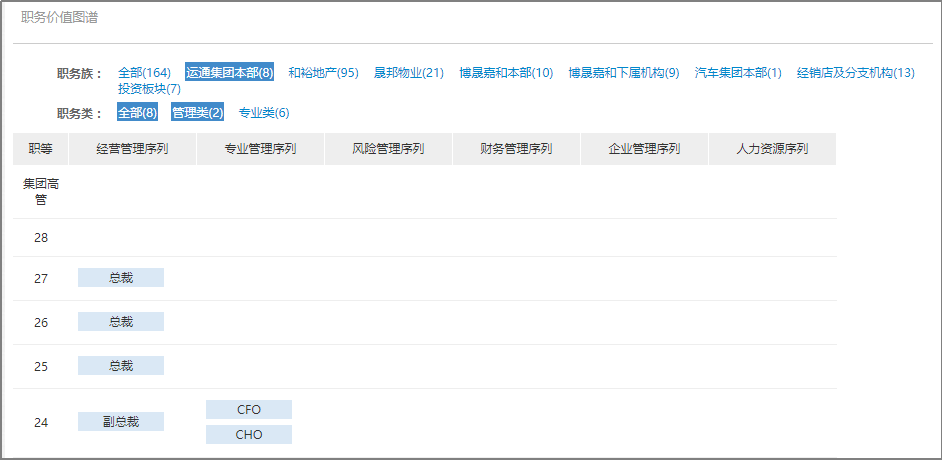This screenshot has height=460, width=942.
Task: Open the CFO position block
Action: [249, 410]
